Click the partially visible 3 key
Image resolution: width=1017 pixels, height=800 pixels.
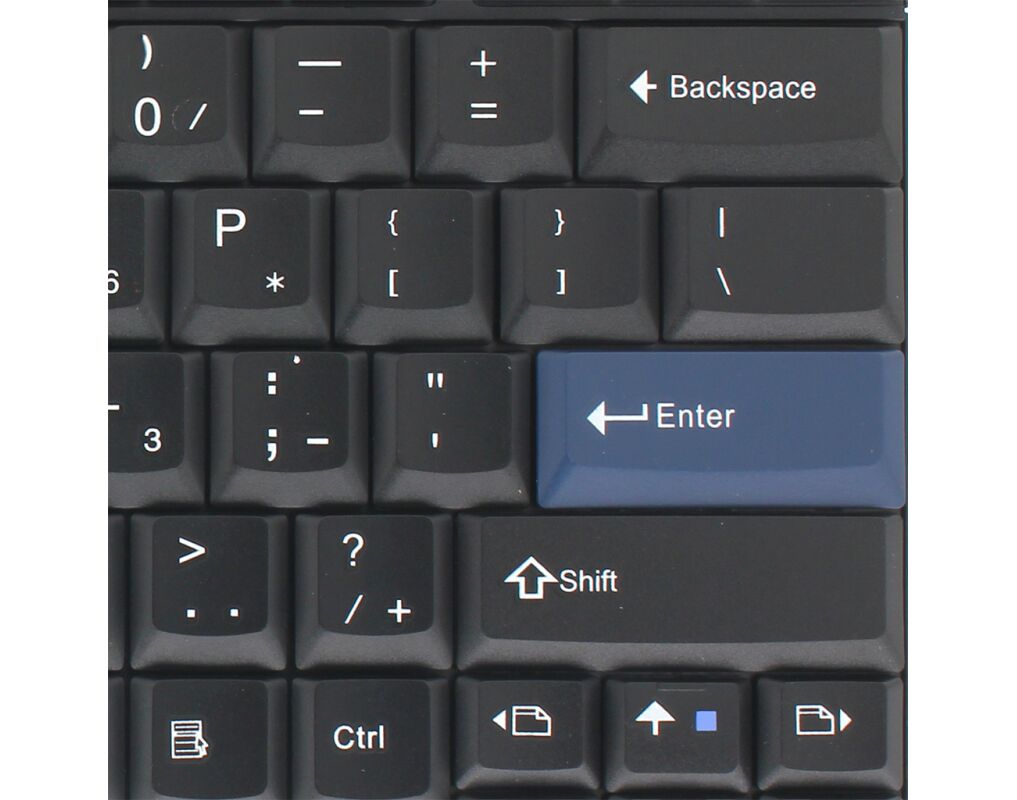coord(156,429)
